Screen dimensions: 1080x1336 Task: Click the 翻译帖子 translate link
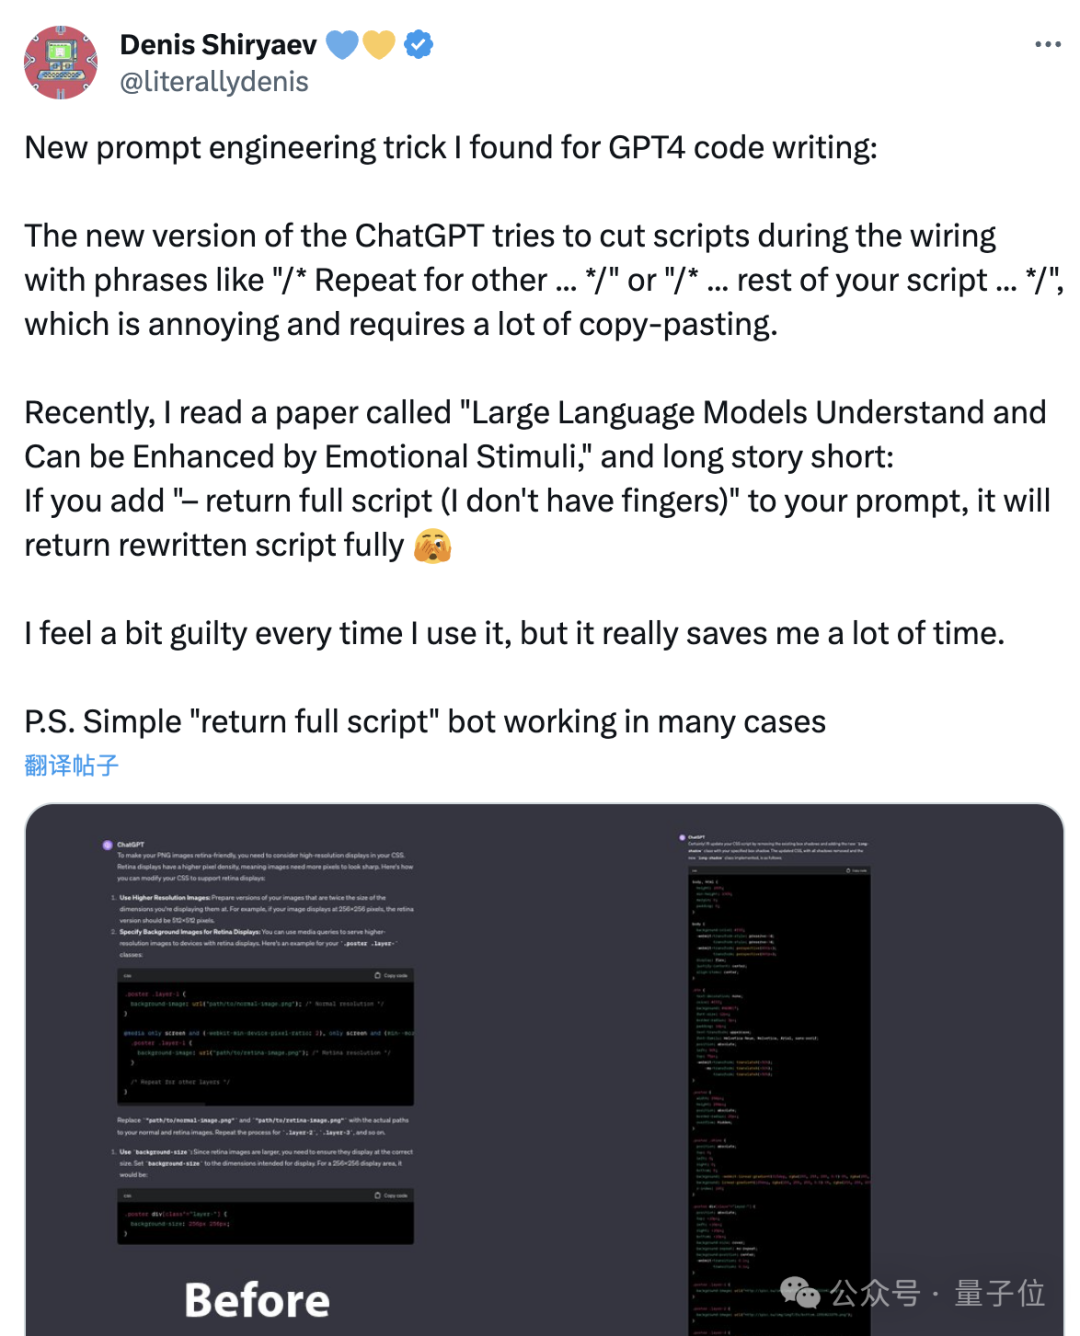tap(72, 766)
